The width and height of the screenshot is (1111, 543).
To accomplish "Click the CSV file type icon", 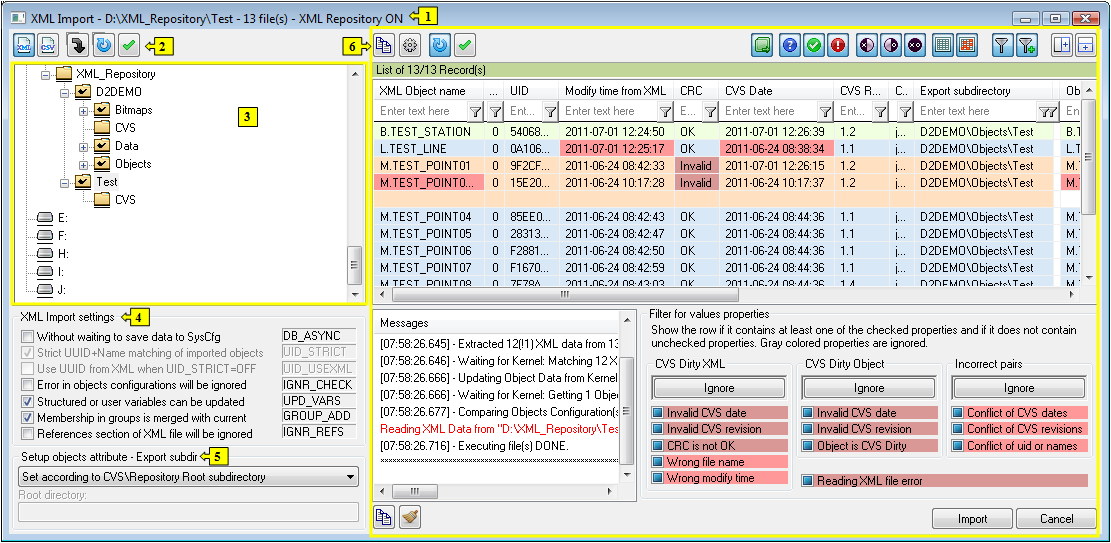I will [47, 45].
